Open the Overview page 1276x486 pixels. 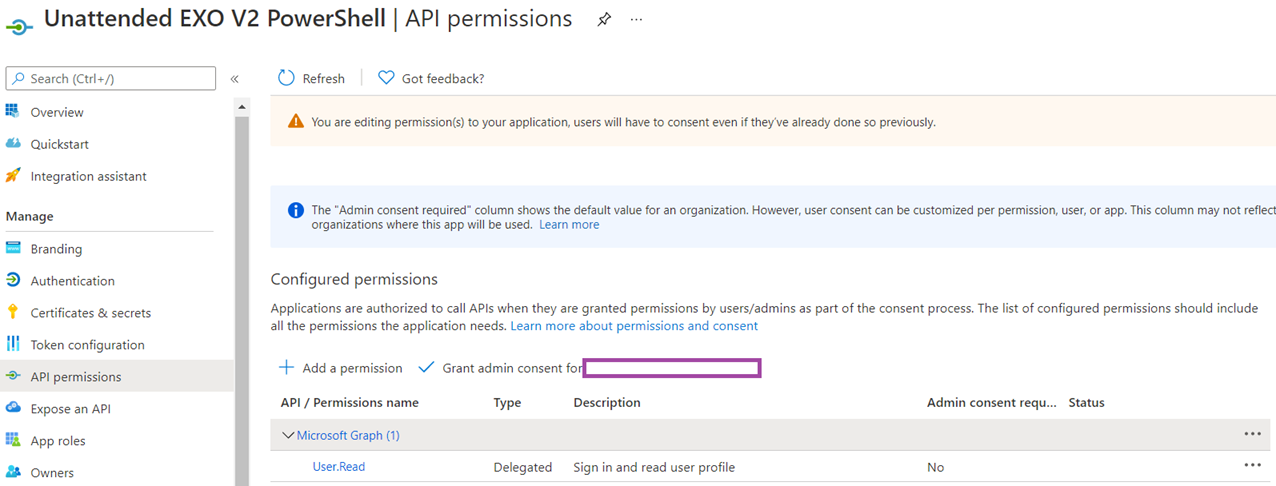tap(57, 112)
